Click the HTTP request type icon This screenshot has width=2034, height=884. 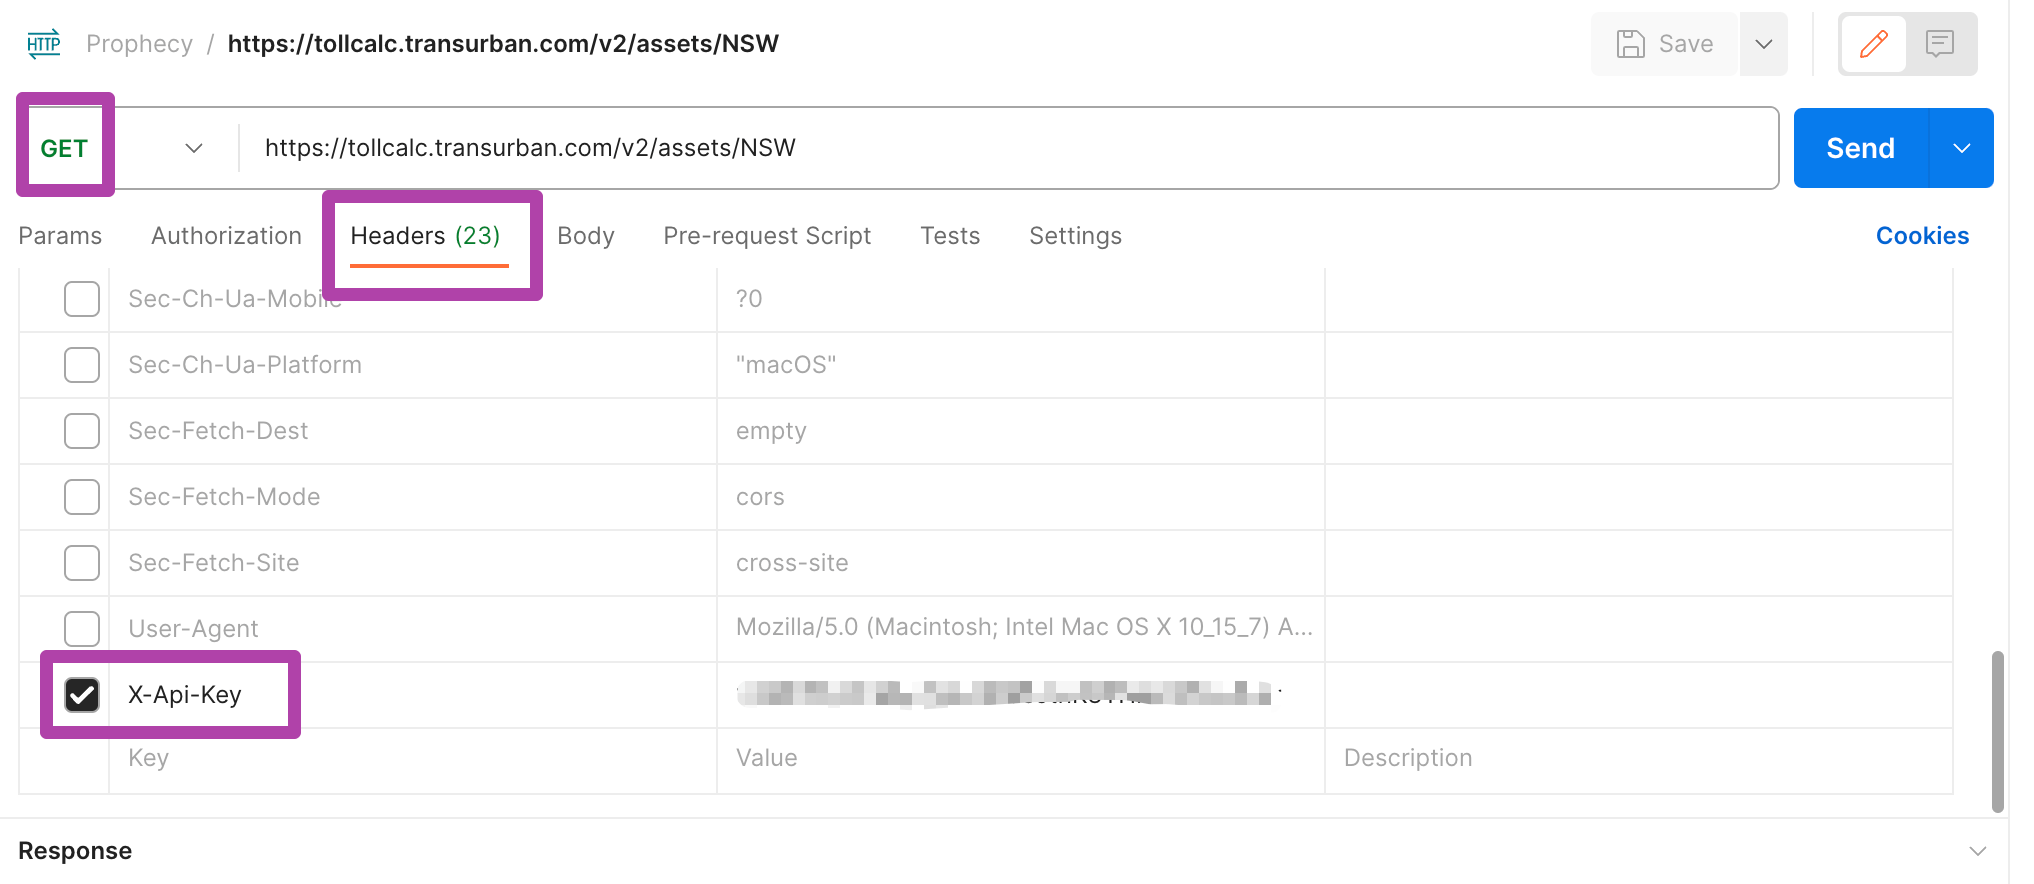pyautogui.click(x=43, y=44)
